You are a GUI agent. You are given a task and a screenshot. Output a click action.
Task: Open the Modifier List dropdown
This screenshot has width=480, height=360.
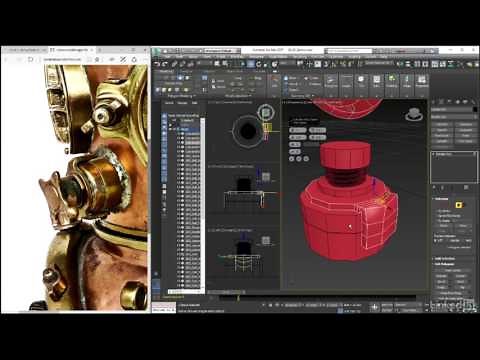pyautogui.click(x=454, y=117)
